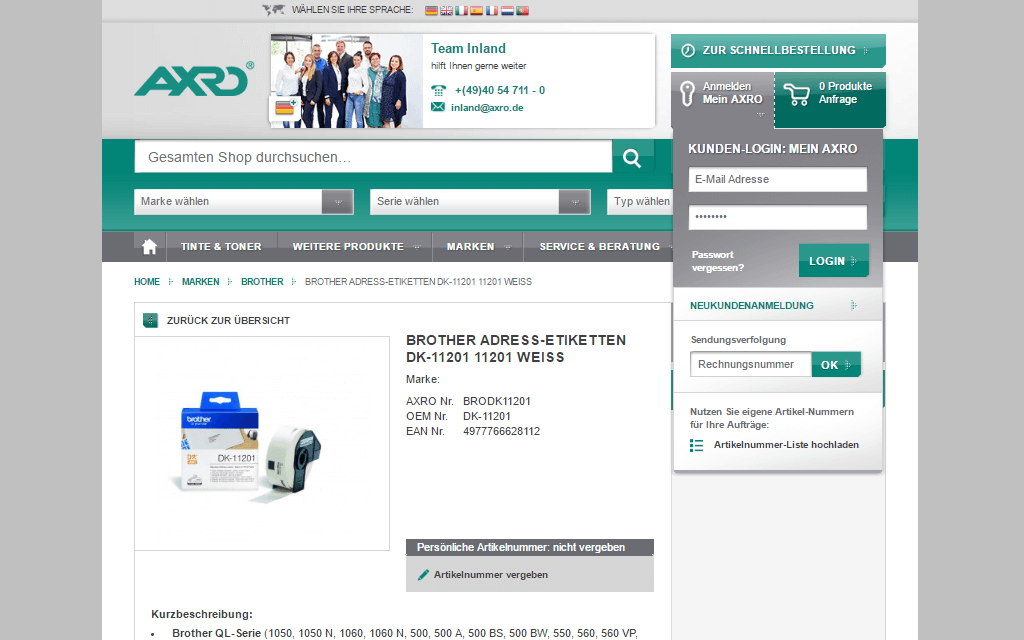Click the product title Brother Adress-Etiketten

click(x=516, y=349)
